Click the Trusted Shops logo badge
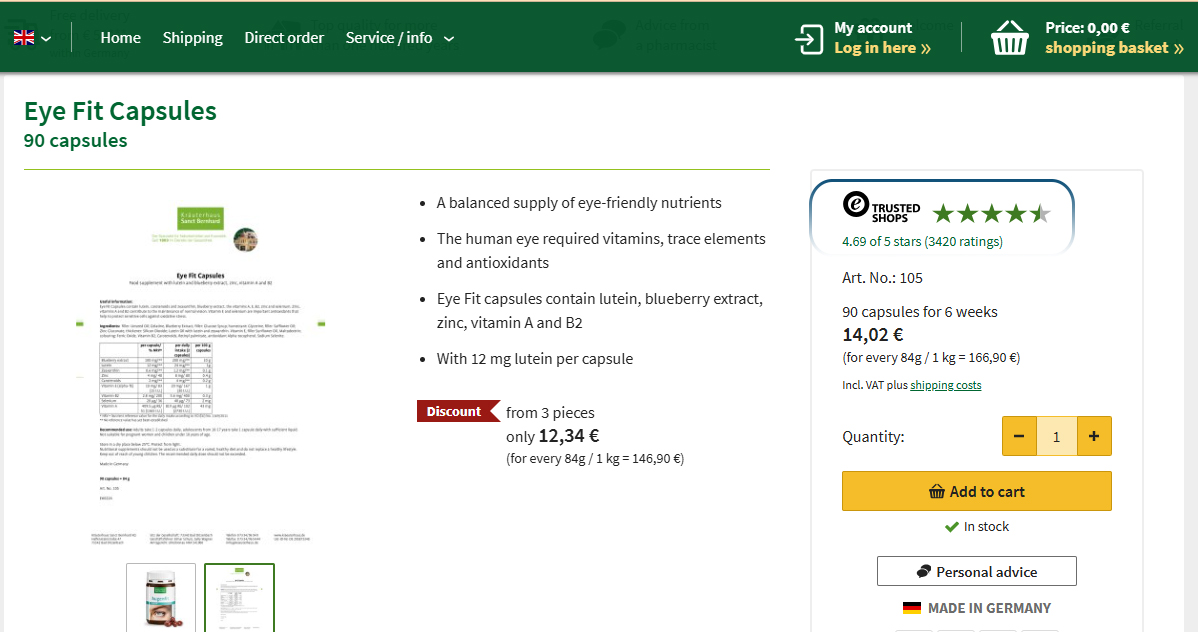The height and width of the screenshot is (632, 1198). [881, 206]
